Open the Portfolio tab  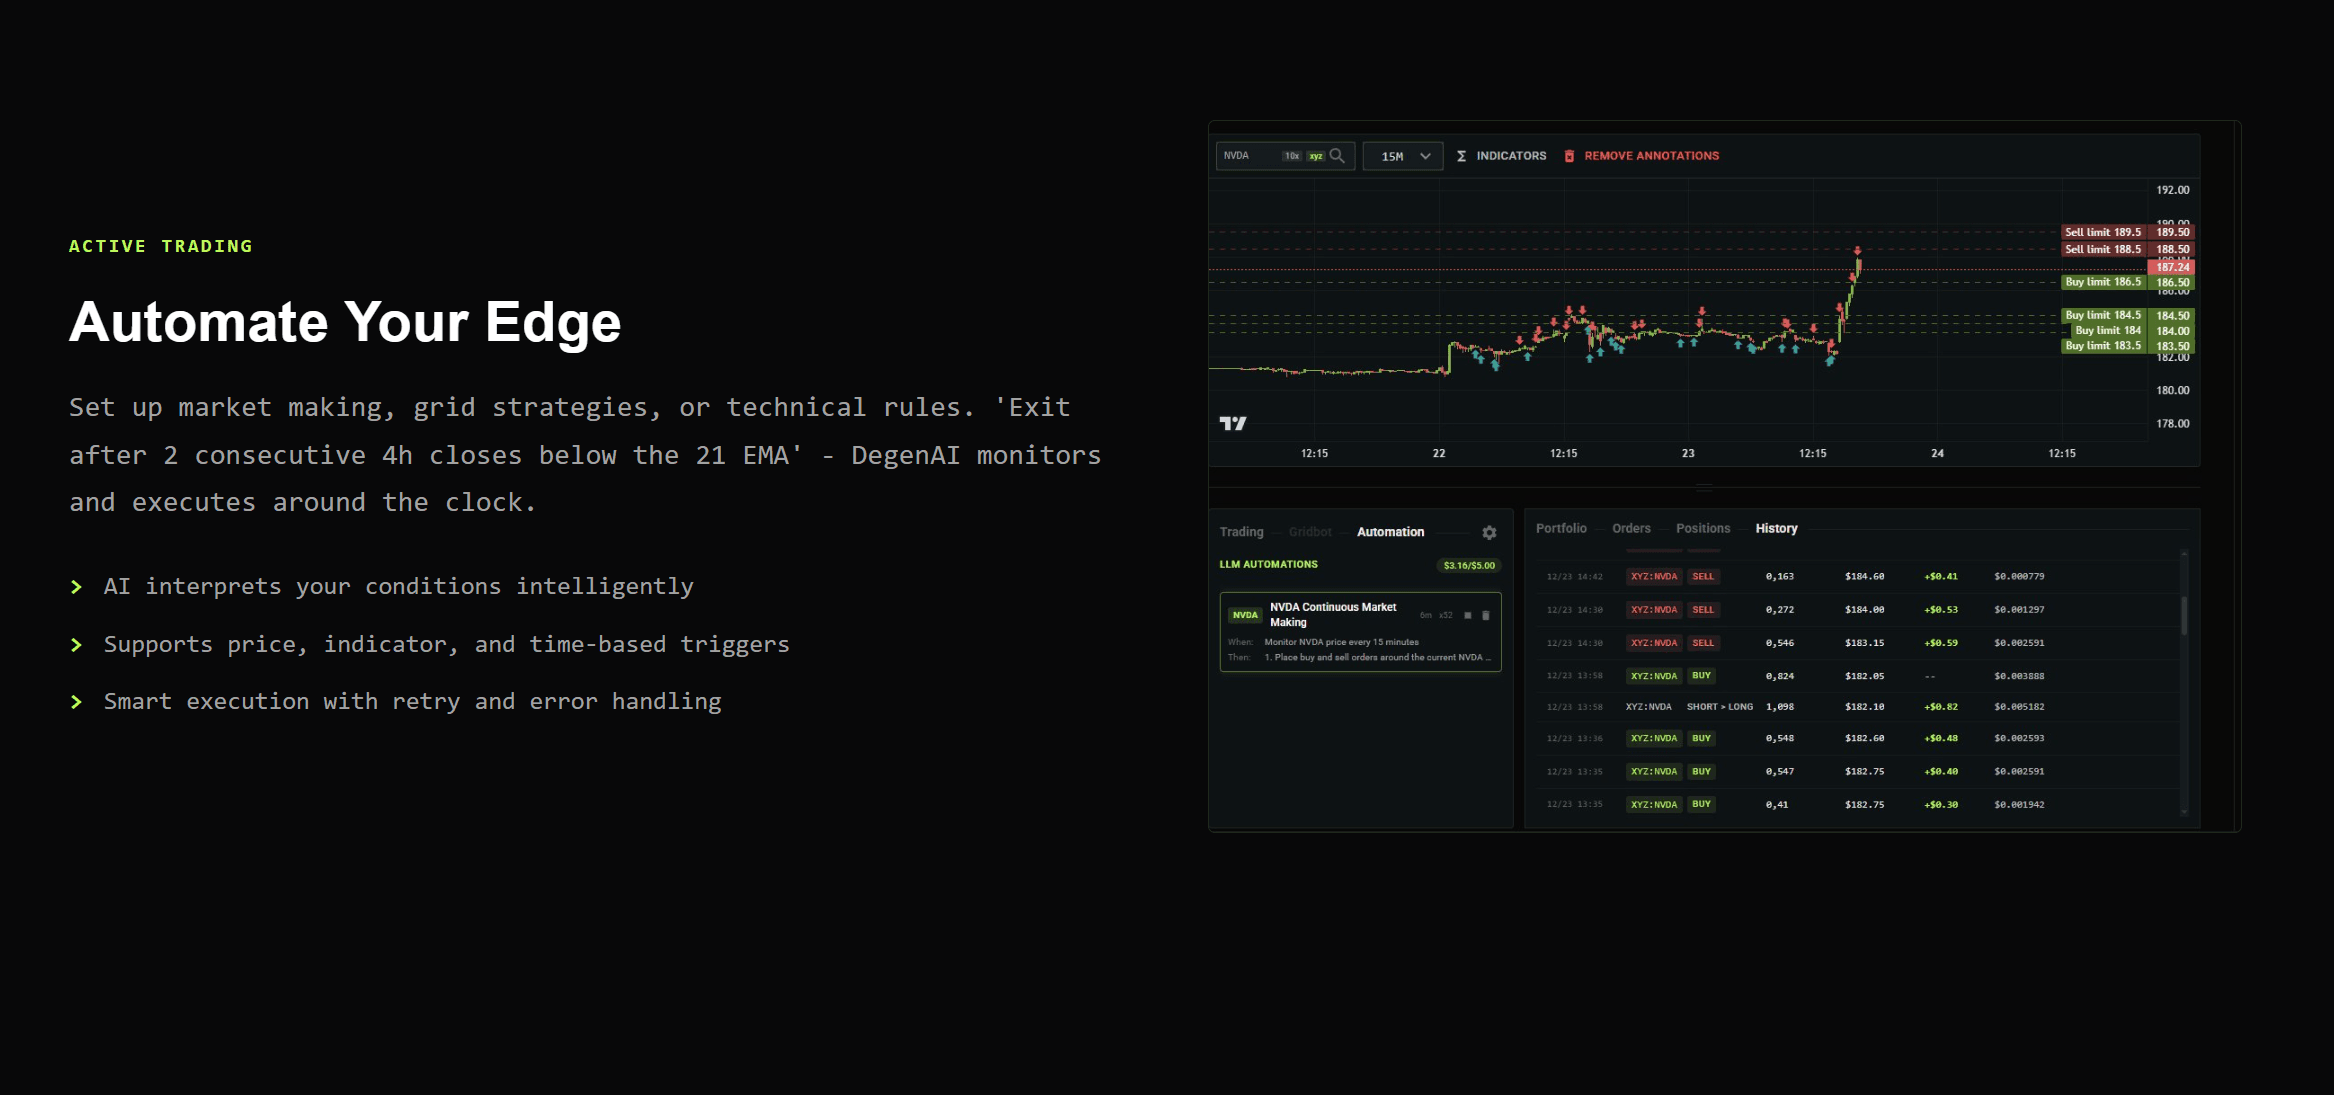tap(1561, 528)
